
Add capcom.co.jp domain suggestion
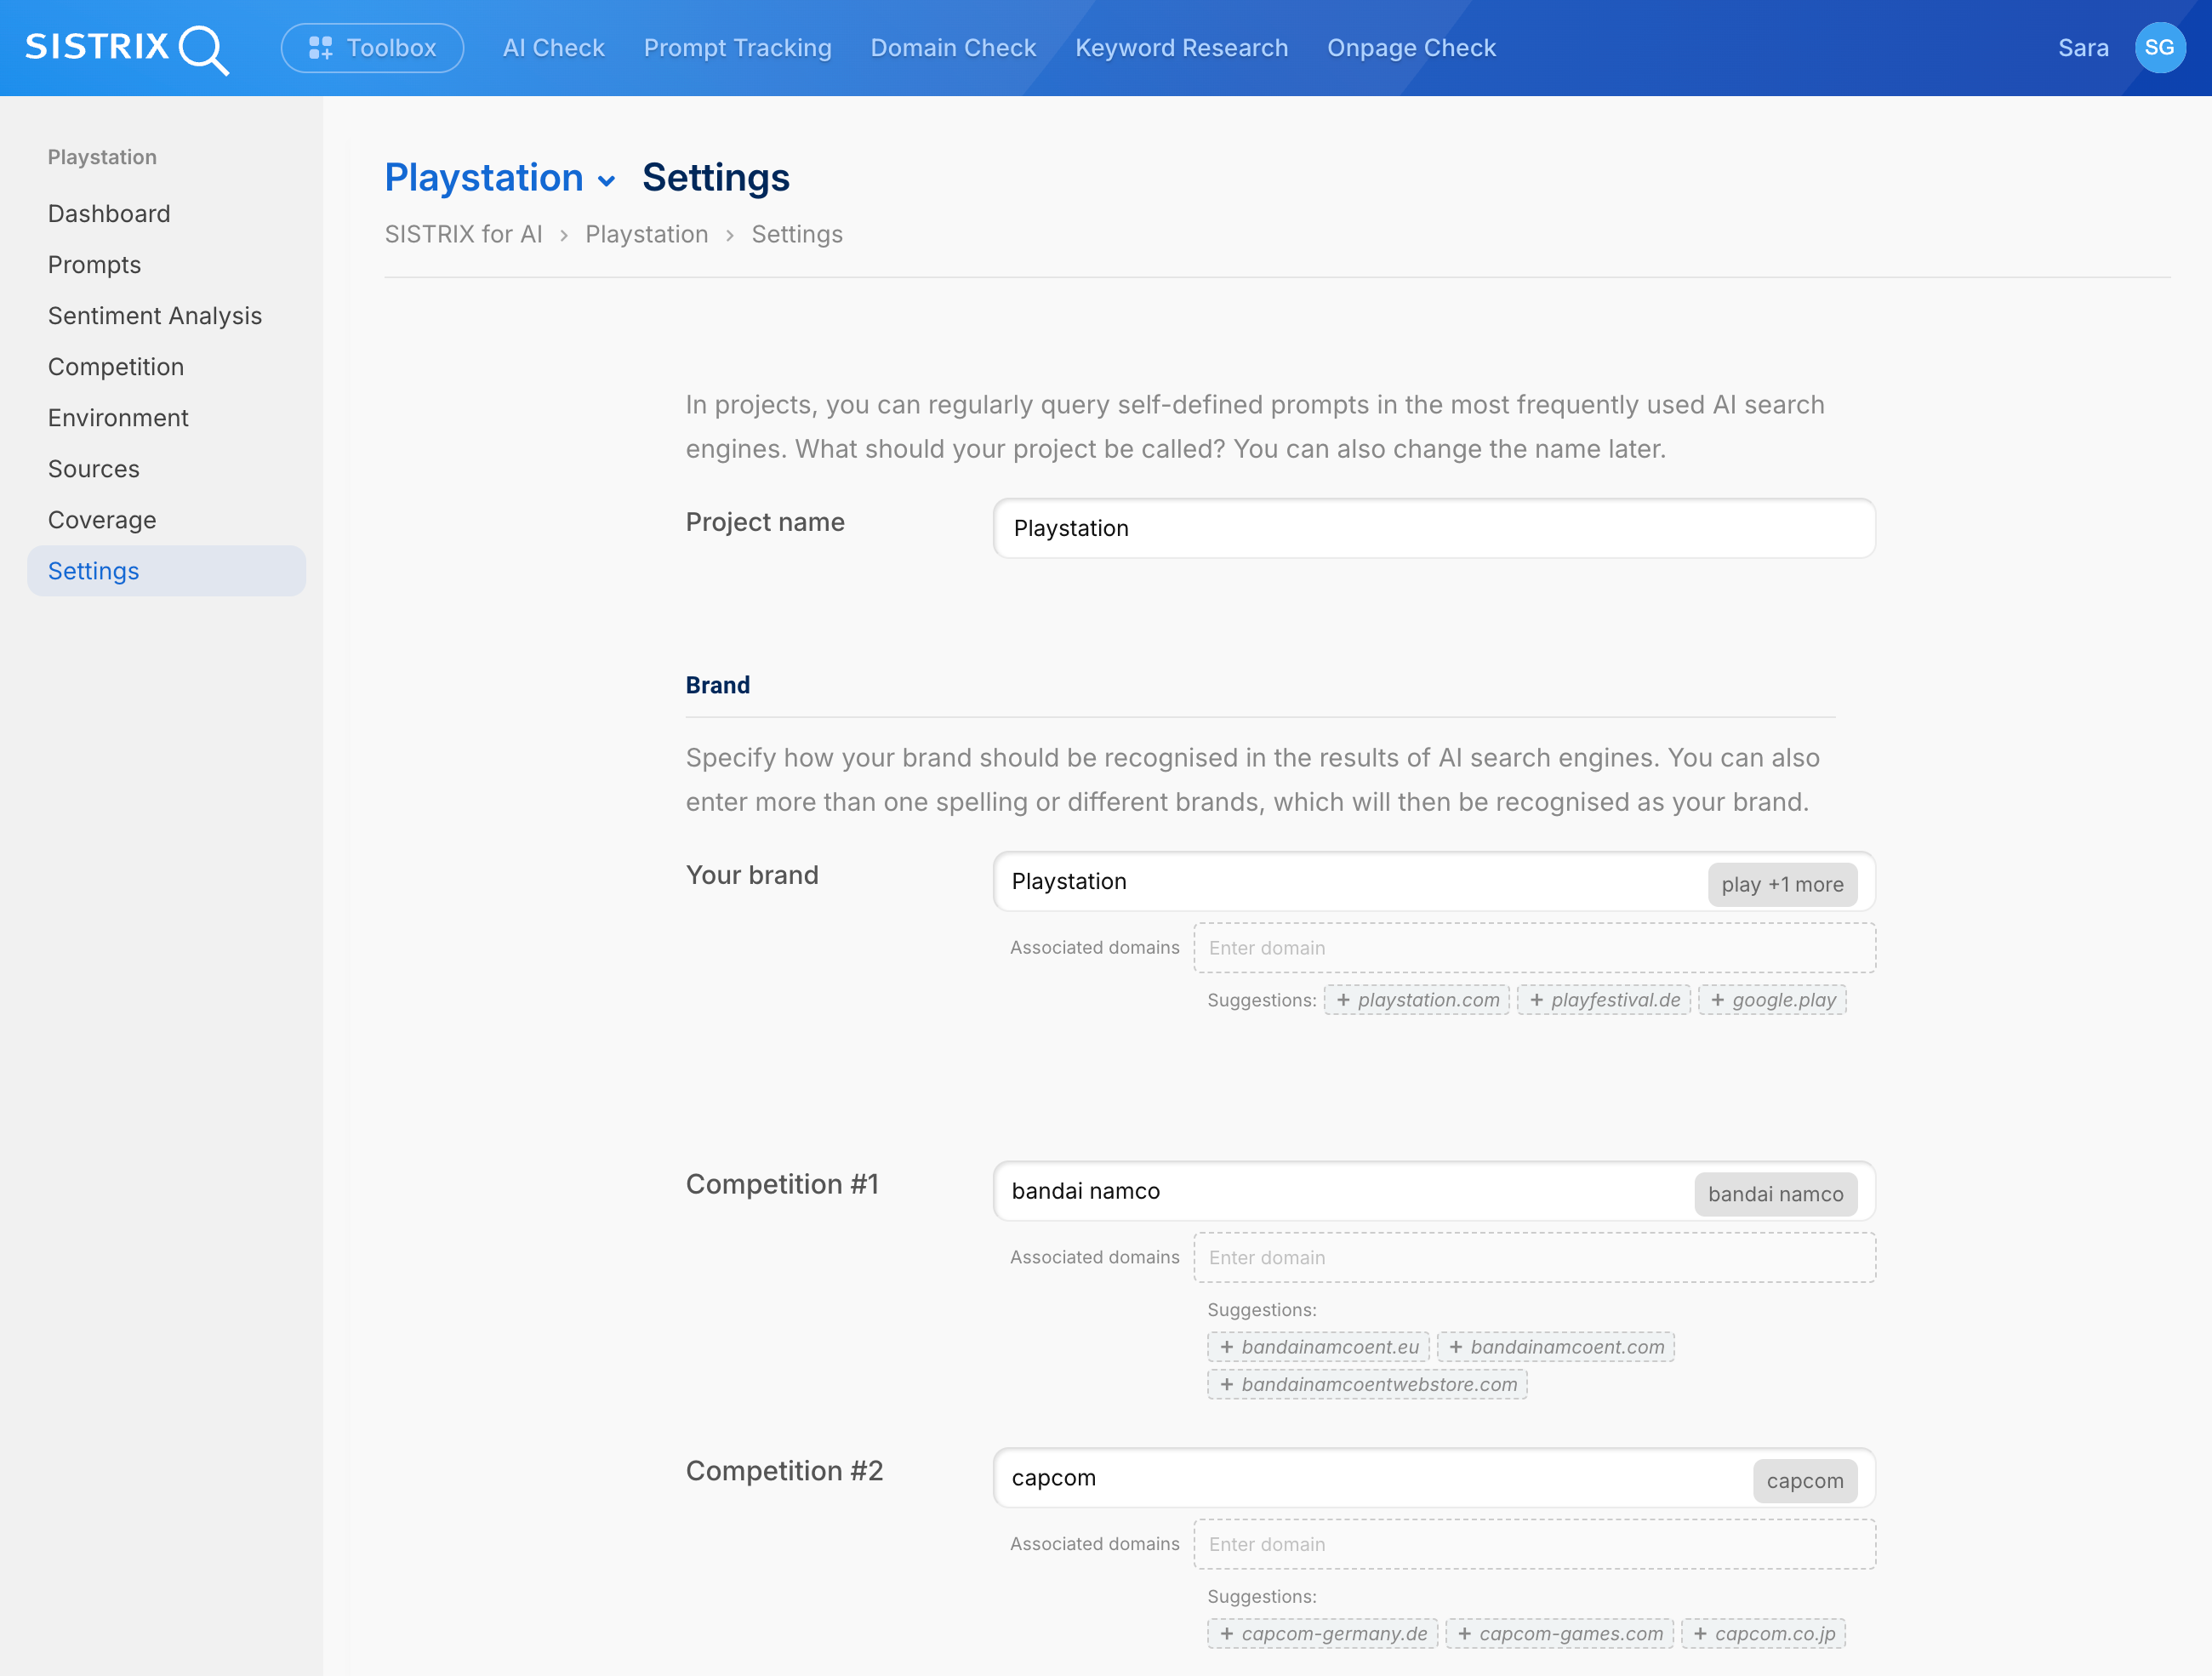tap(1764, 1633)
